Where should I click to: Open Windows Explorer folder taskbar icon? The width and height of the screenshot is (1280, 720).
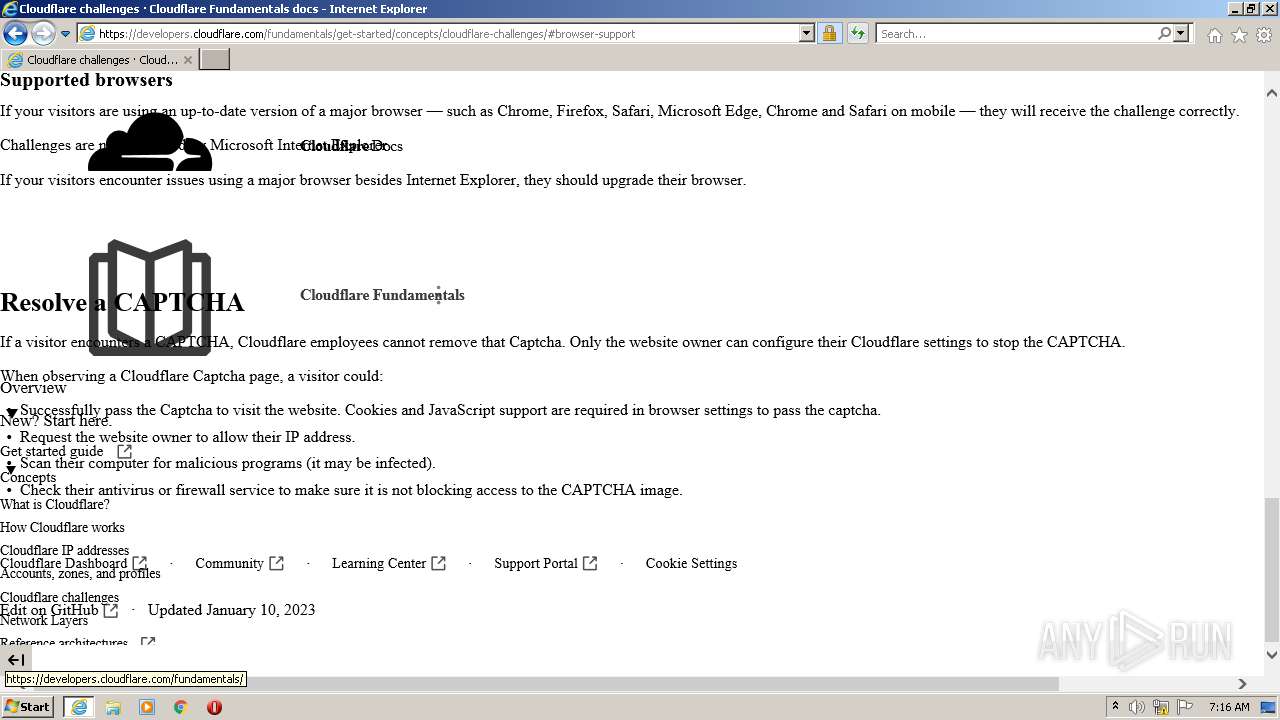click(x=113, y=707)
